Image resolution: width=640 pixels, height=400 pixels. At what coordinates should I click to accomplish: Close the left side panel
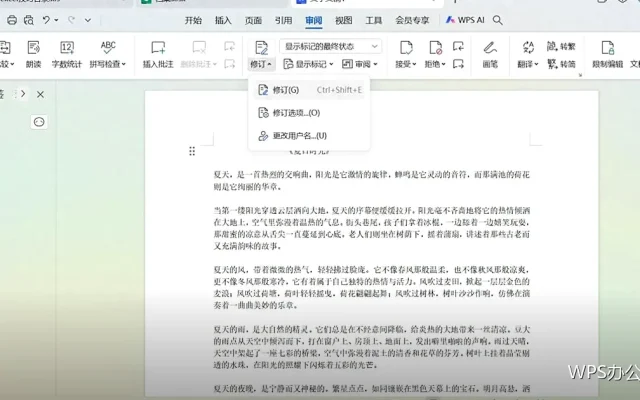tap(40, 95)
